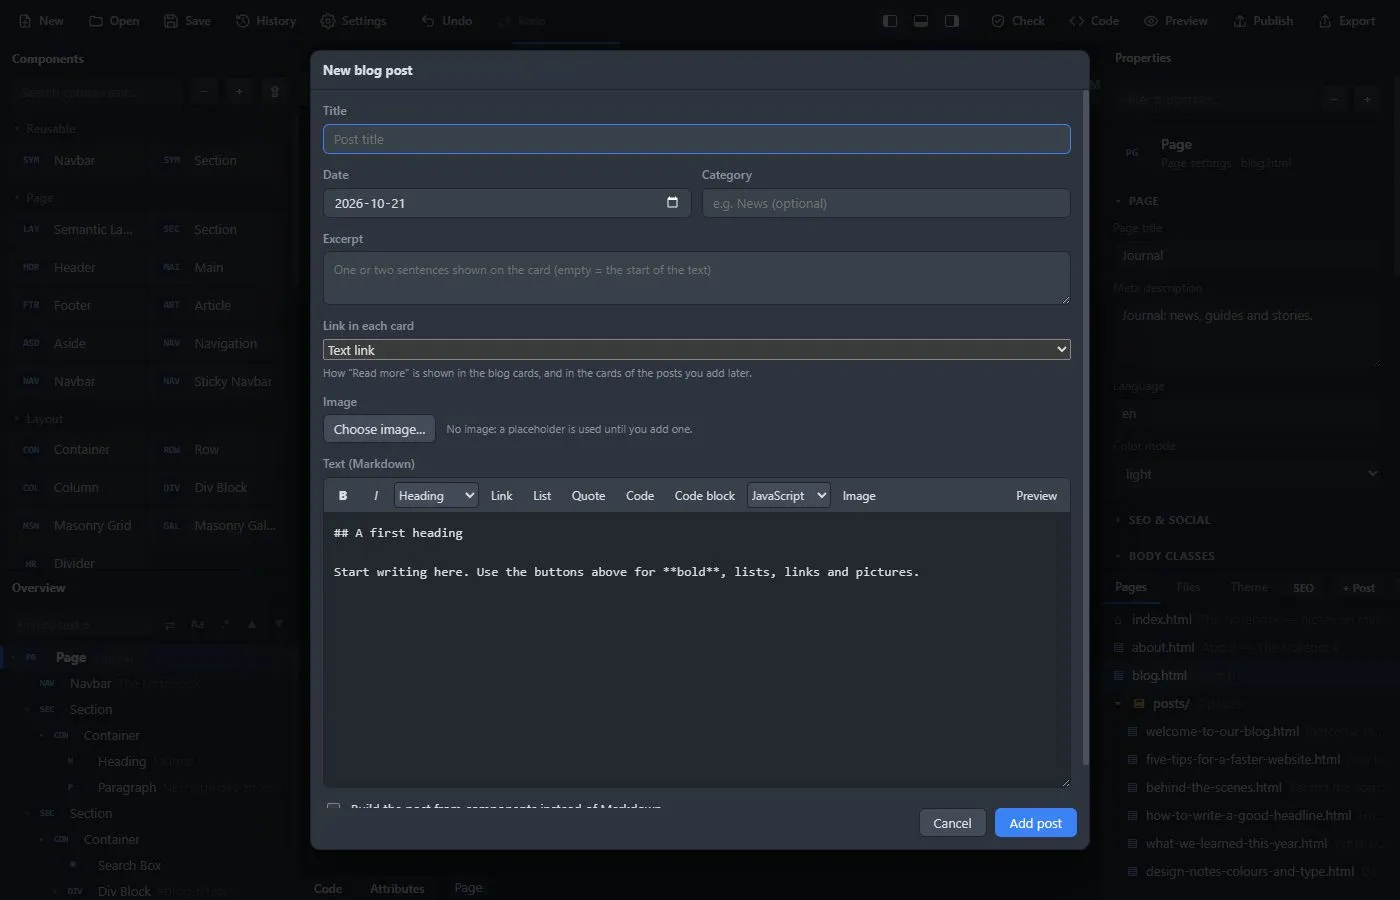Open Preview in the top toolbar
Viewport: 1400px width, 900px height.
pyautogui.click(x=1176, y=21)
